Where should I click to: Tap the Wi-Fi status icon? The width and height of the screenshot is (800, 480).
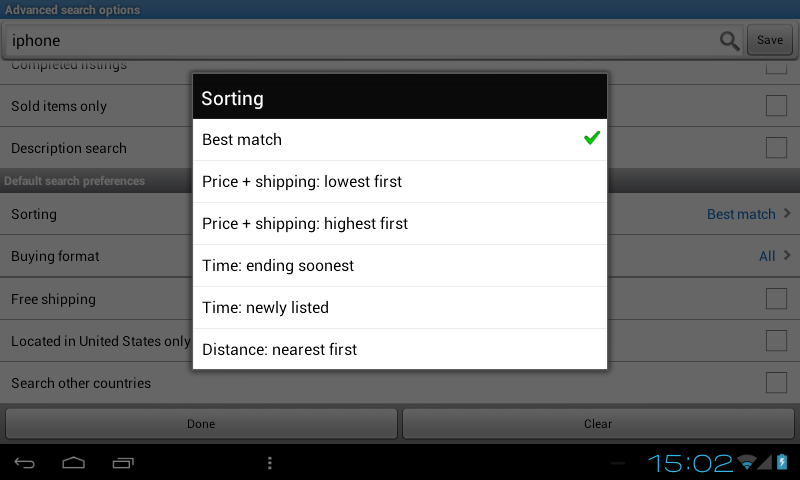pyautogui.click(x=746, y=462)
